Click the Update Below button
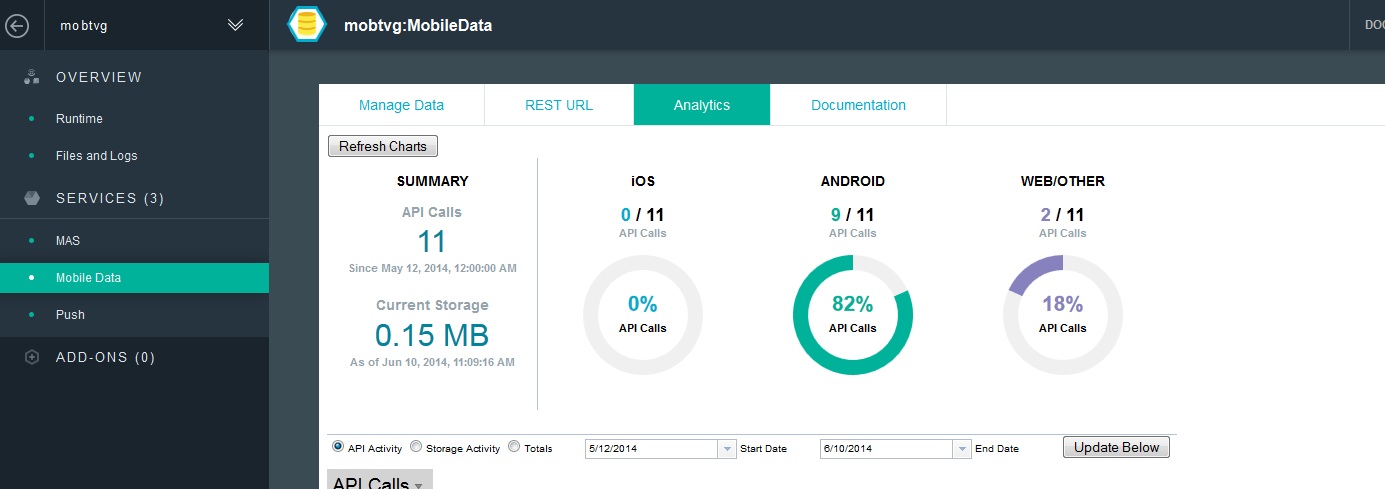 pos(1116,447)
